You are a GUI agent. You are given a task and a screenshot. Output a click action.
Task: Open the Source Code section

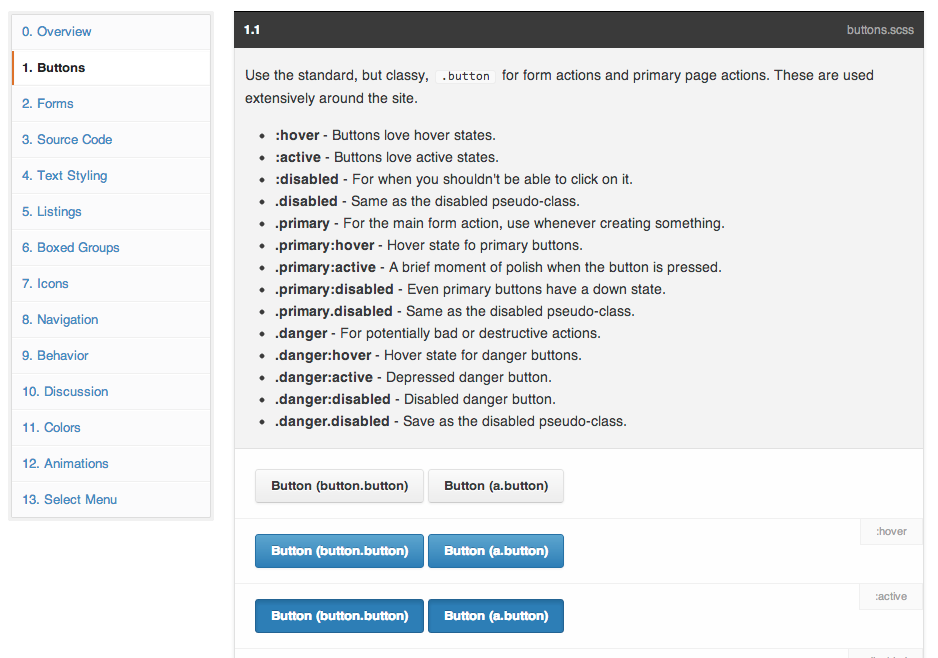[67, 140]
